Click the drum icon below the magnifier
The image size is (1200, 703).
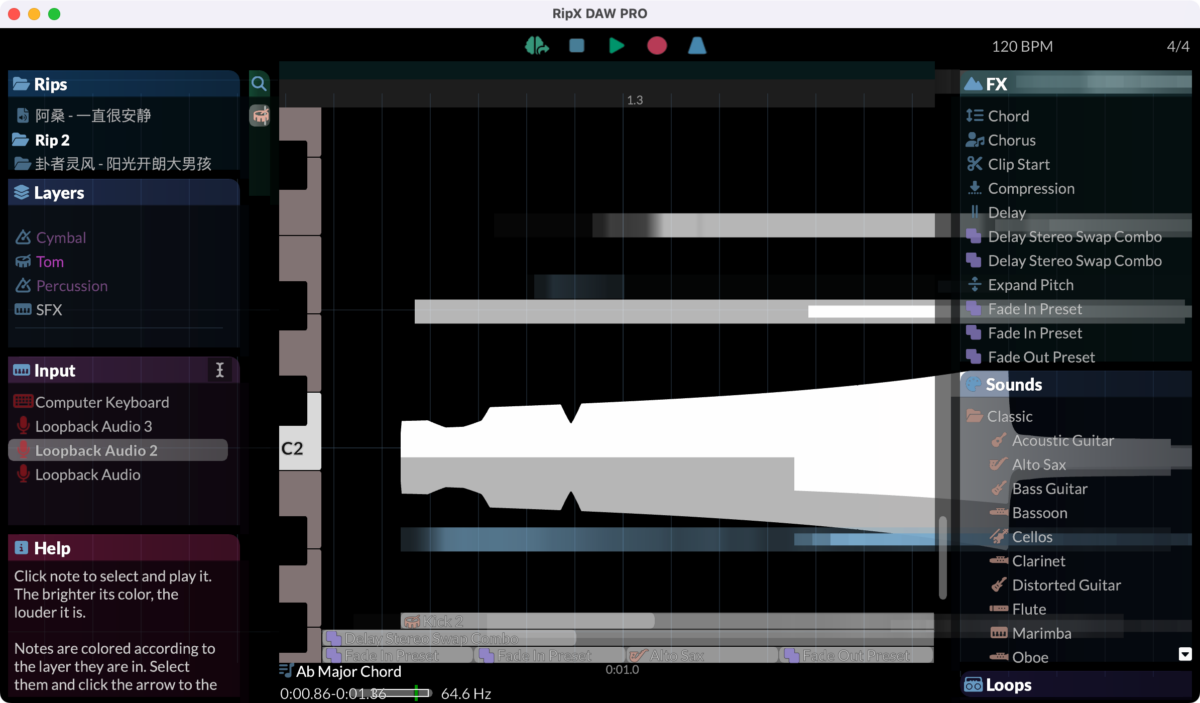tap(260, 116)
